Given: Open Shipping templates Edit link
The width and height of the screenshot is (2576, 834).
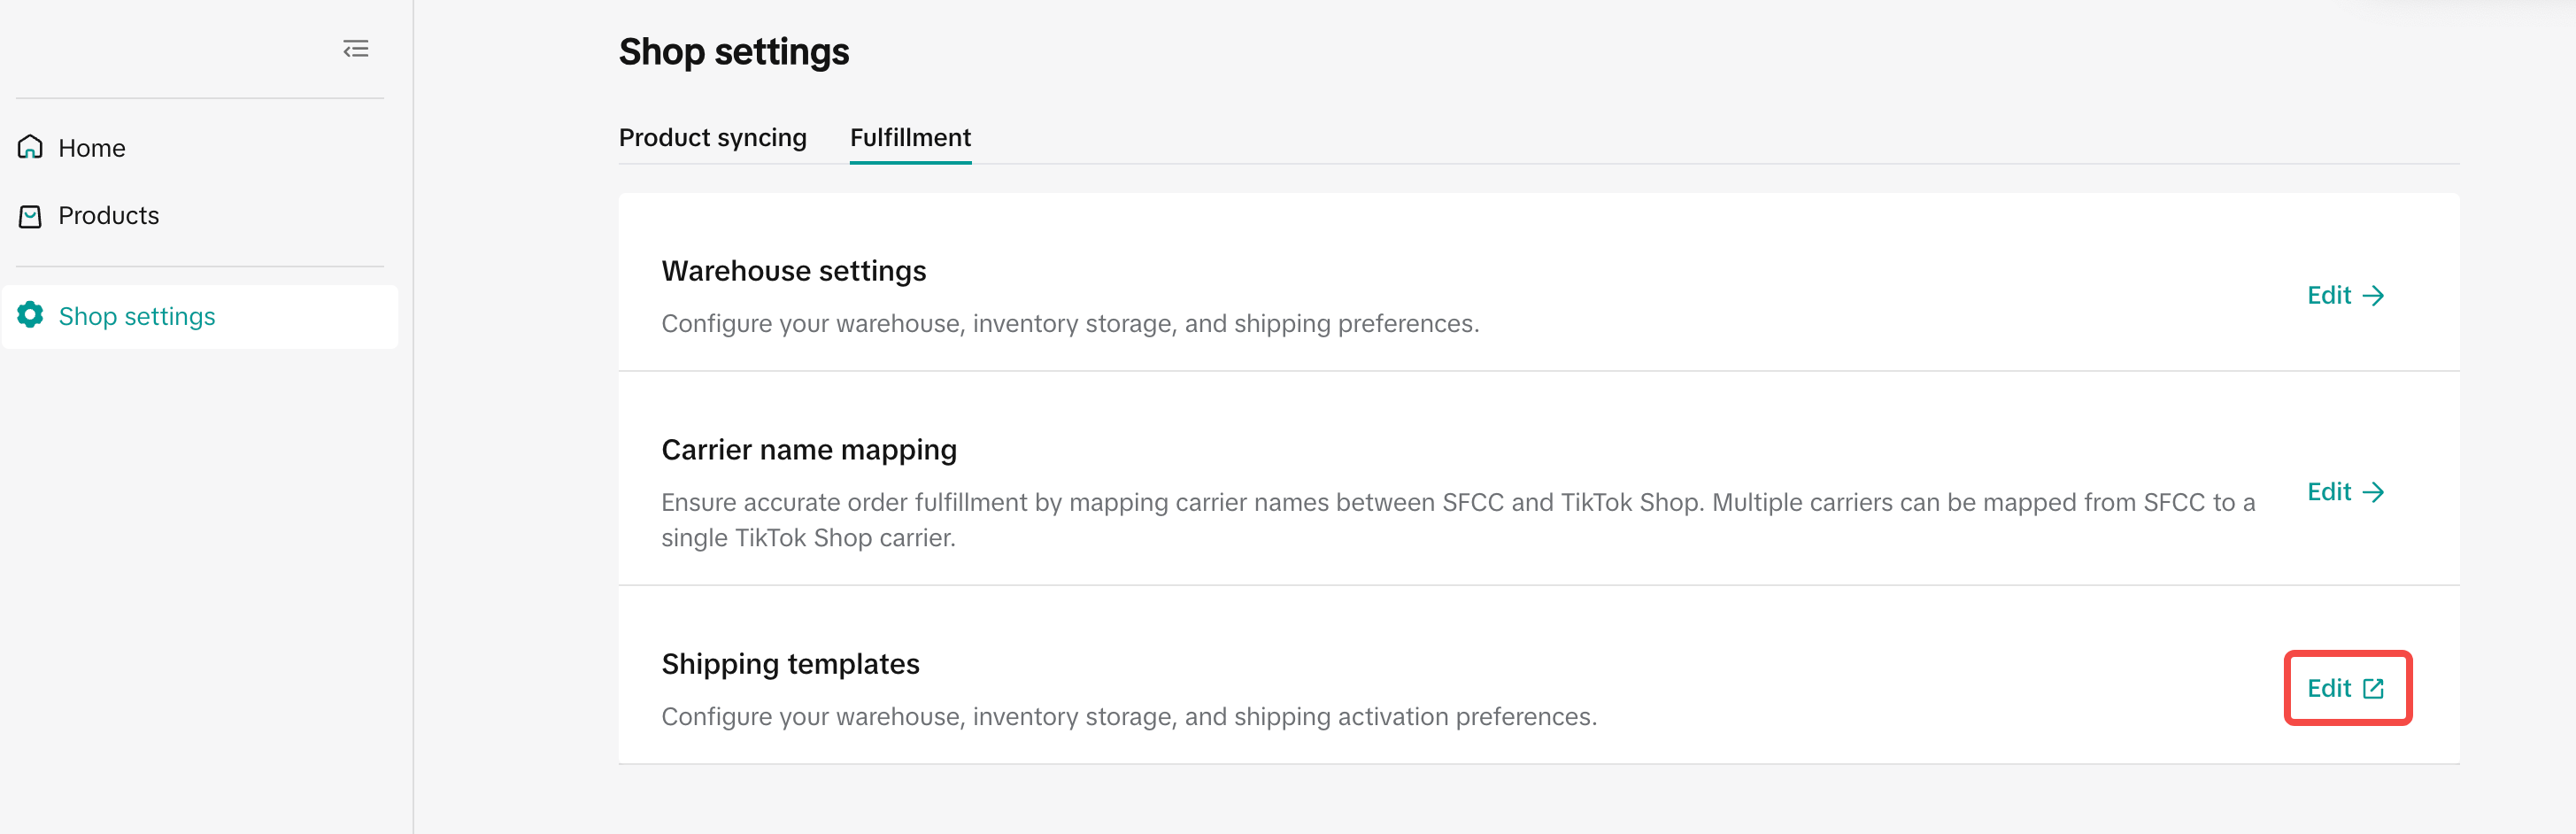Looking at the screenshot, I should 2330,688.
